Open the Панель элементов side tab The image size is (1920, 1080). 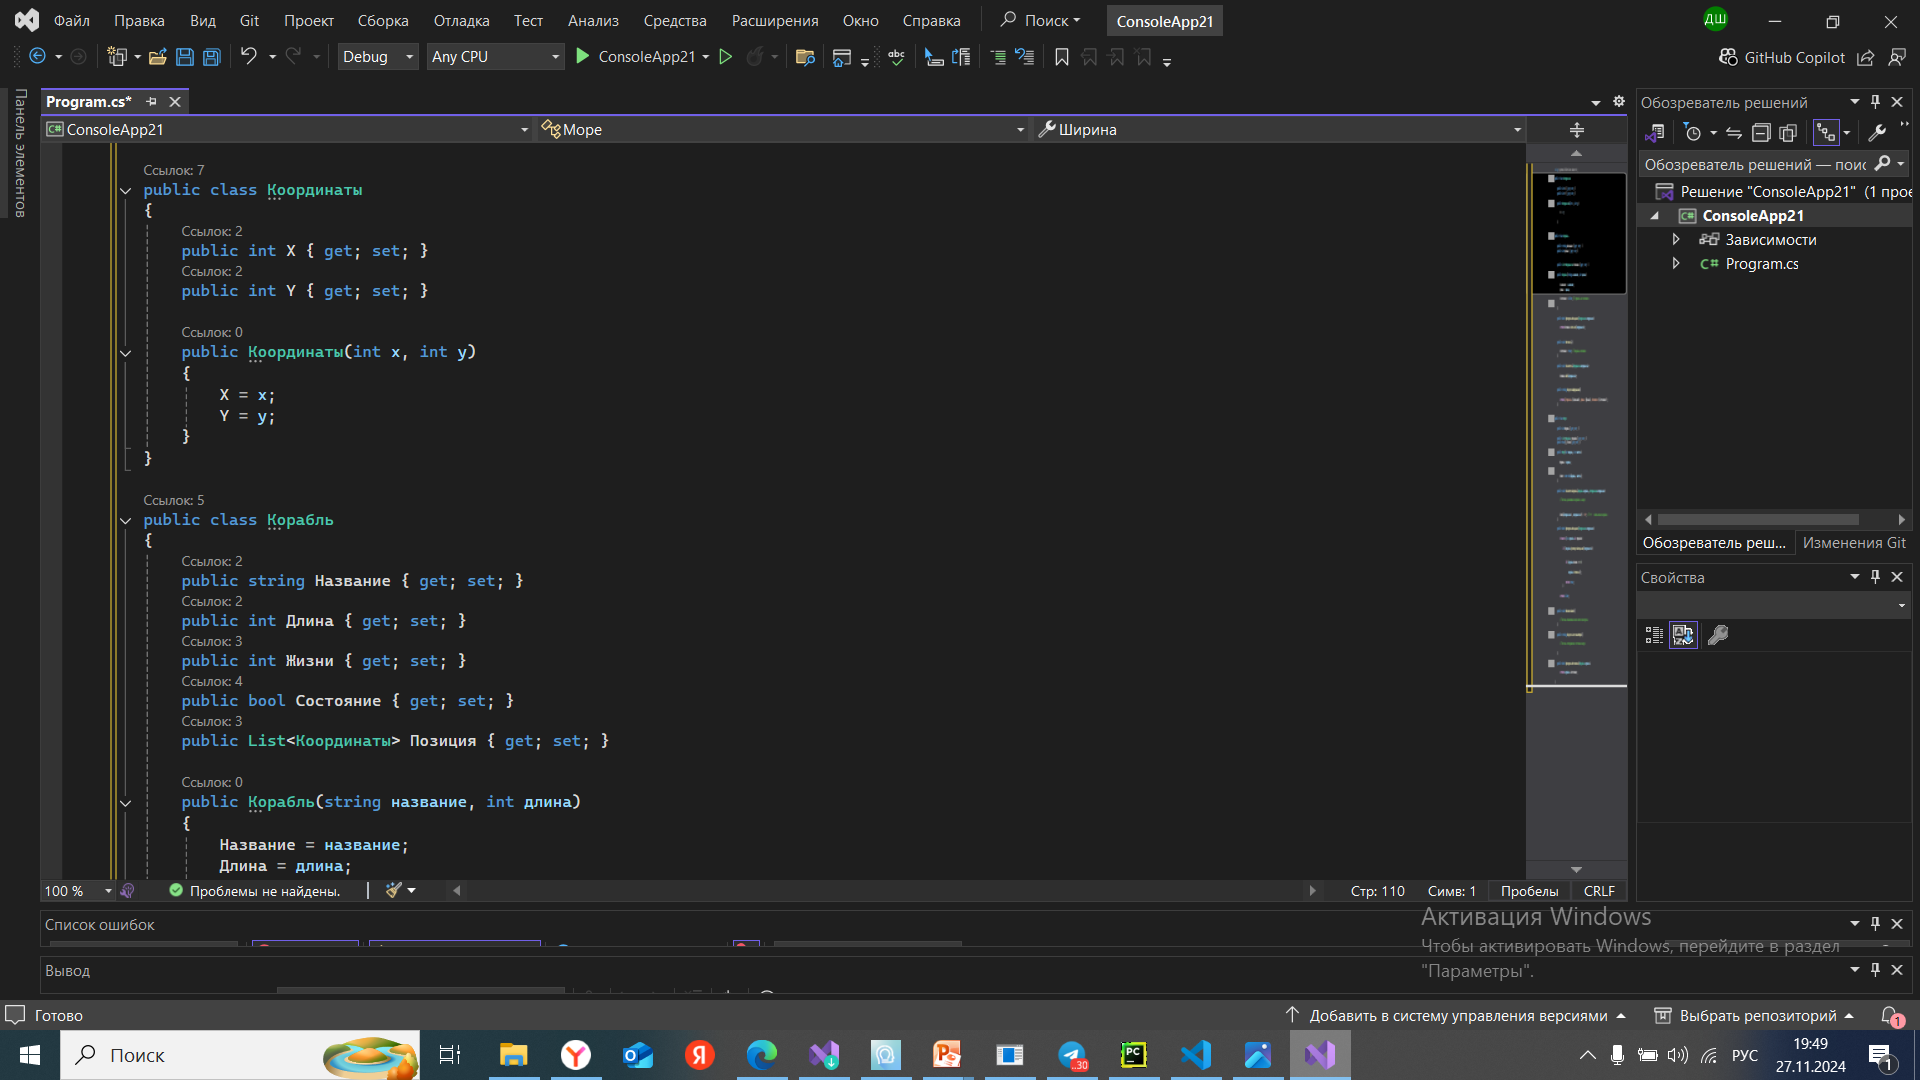[x=20, y=153]
